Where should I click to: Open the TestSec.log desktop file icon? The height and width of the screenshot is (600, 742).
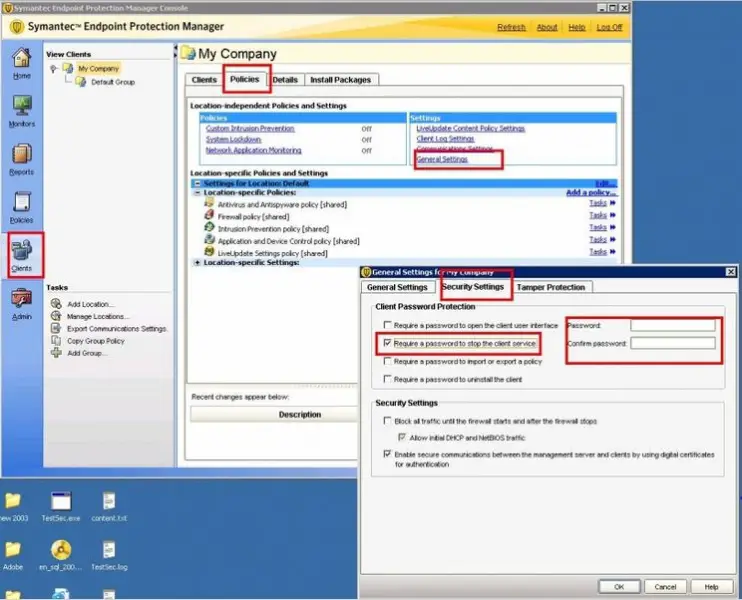[x=109, y=550]
